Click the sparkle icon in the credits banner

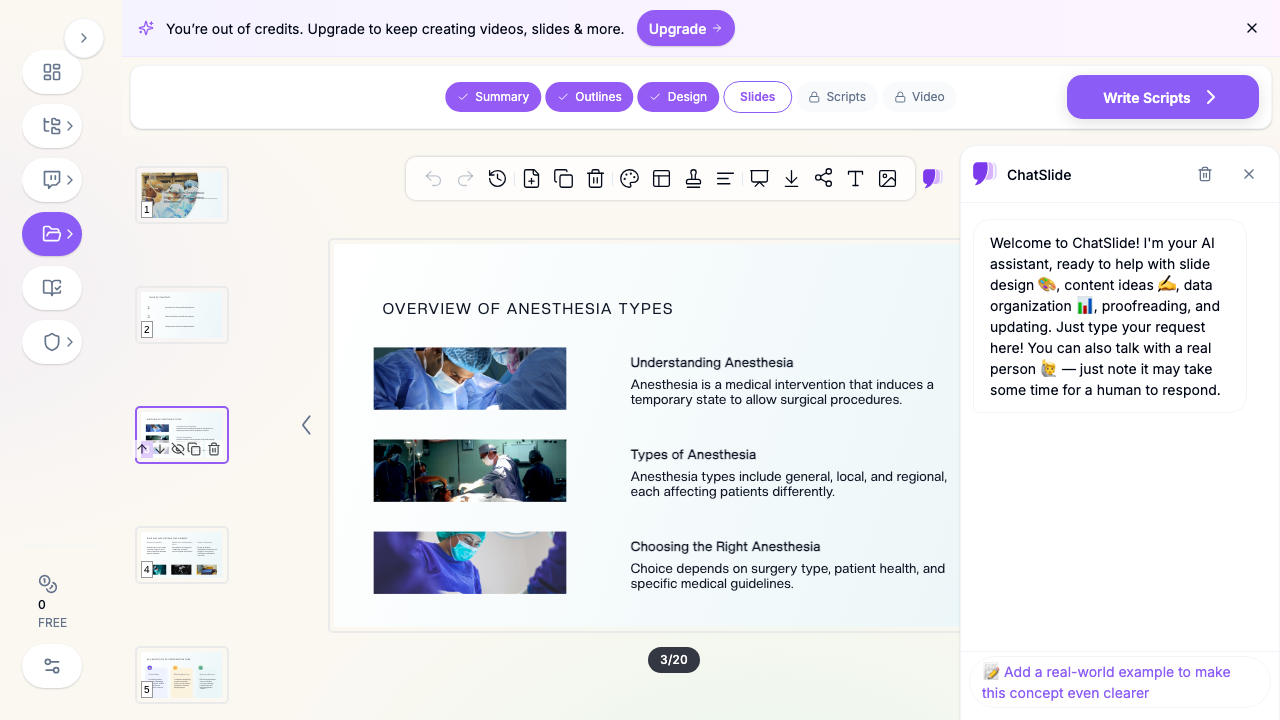pyautogui.click(x=146, y=28)
